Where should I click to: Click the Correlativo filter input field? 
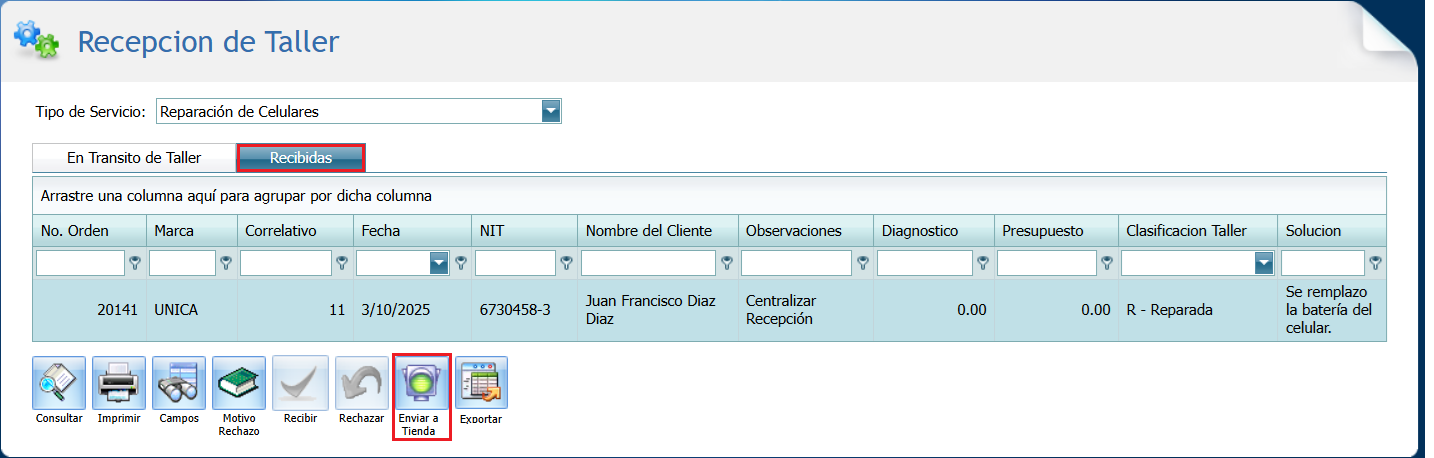286,263
